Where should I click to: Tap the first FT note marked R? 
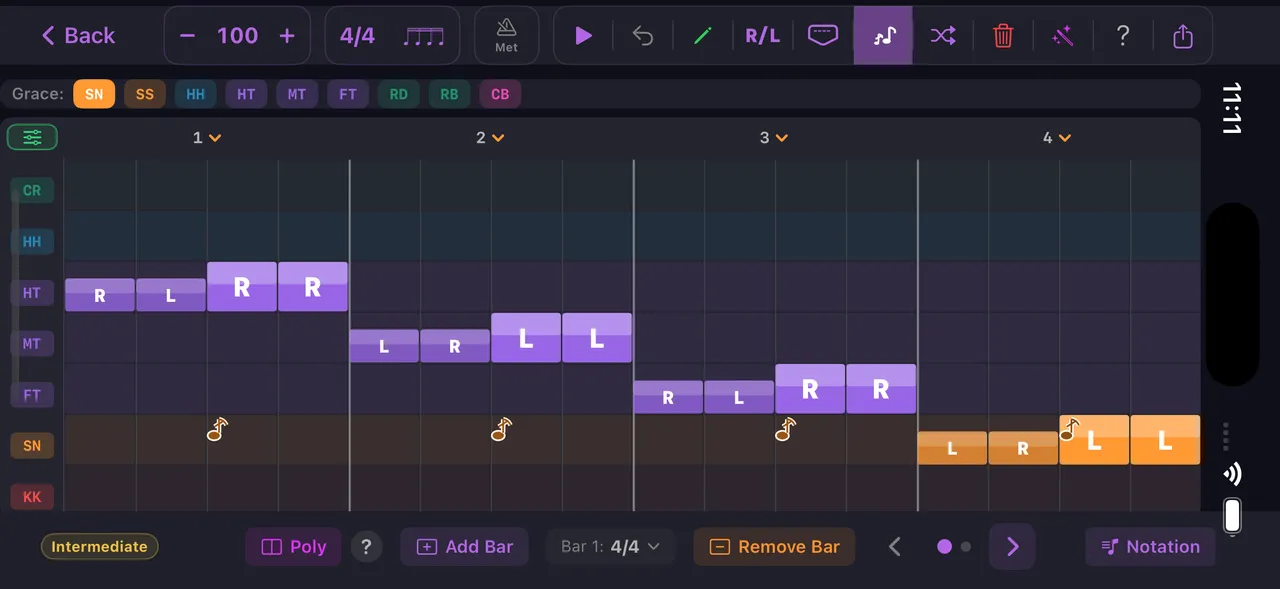(x=668, y=397)
